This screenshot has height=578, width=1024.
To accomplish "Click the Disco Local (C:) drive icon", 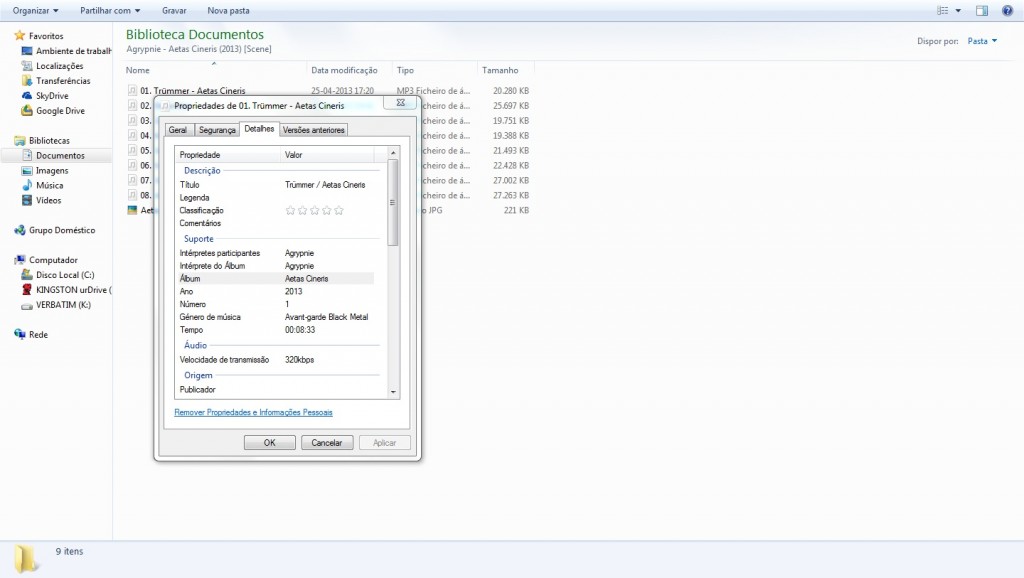I will click(x=27, y=275).
